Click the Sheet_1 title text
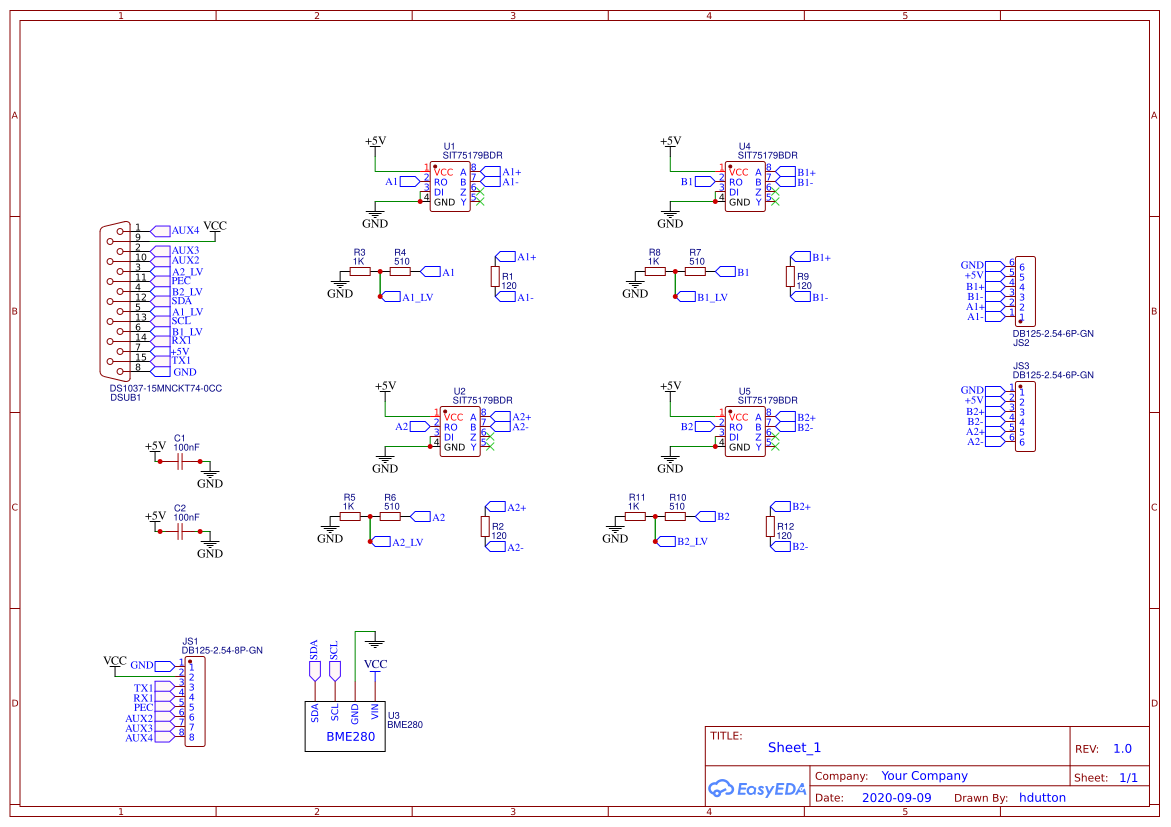Image resolution: width=1171 pixels, height=827 pixels. 794,748
